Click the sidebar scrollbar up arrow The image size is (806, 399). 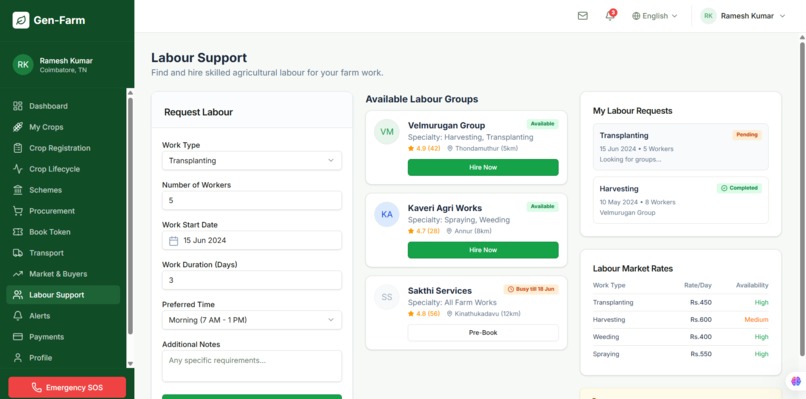pos(130,93)
